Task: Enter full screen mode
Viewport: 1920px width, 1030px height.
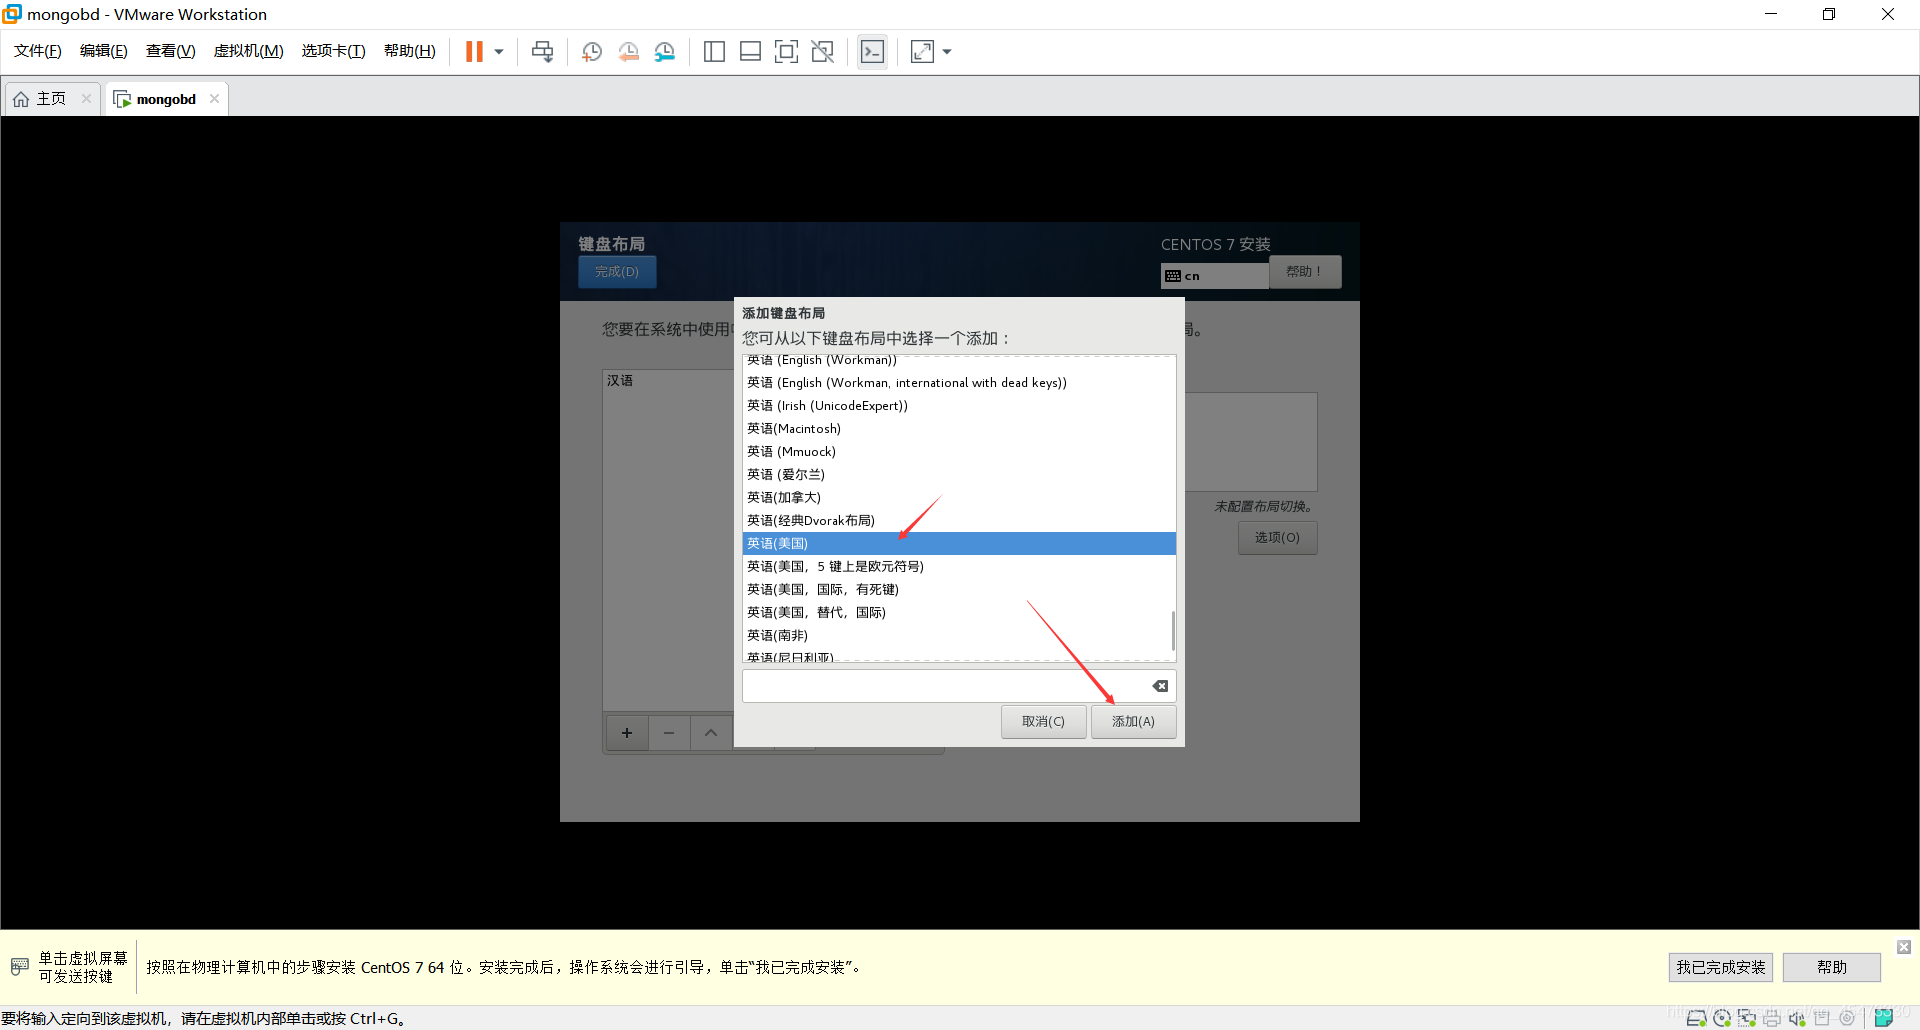Action: click(x=786, y=52)
